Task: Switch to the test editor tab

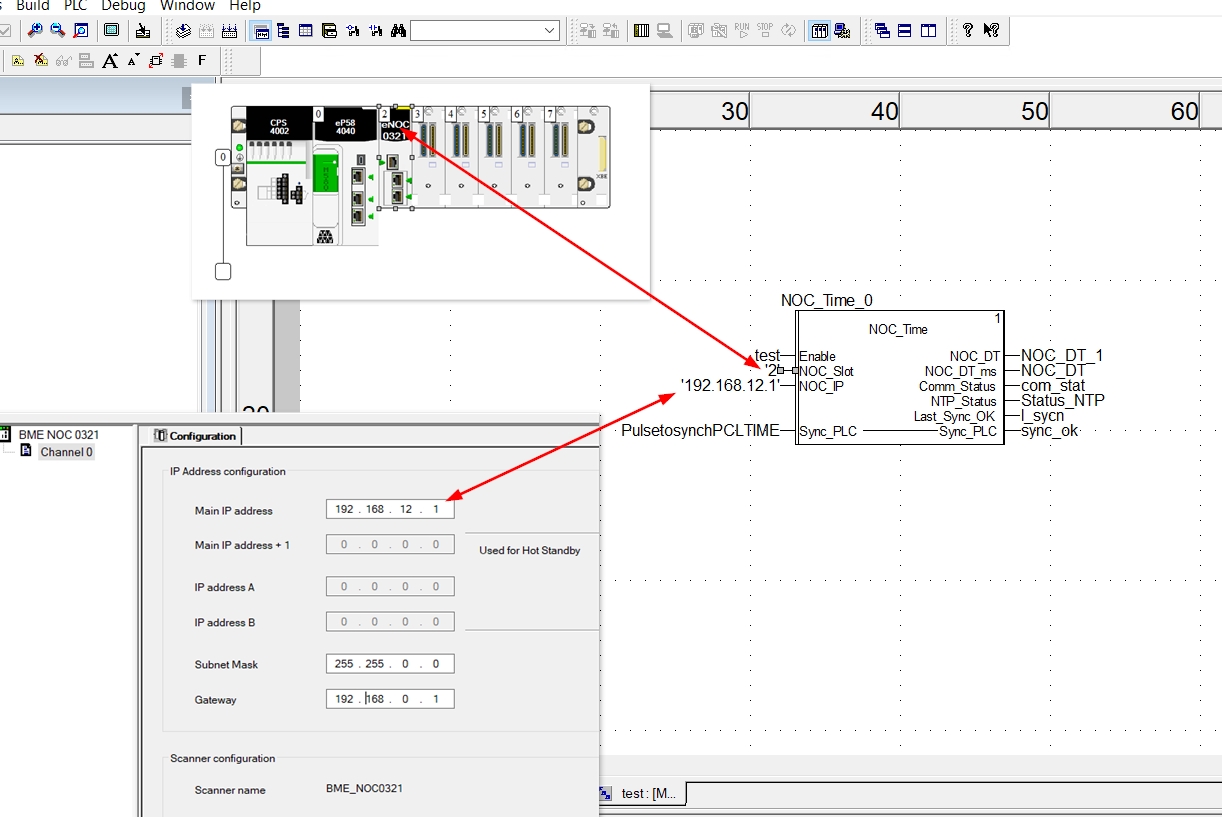Action: [x=641, y=794]
